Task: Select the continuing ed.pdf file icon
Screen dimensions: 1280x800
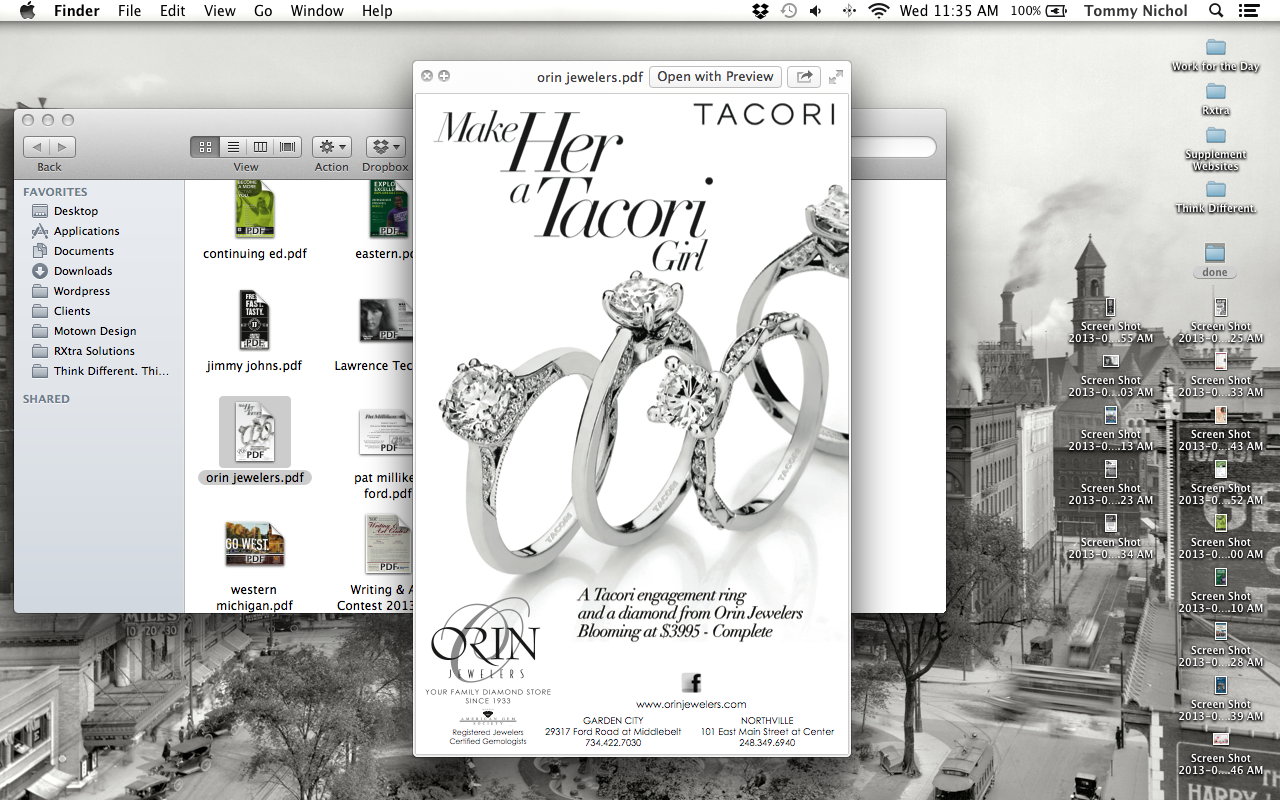Action: coord(255,209)
